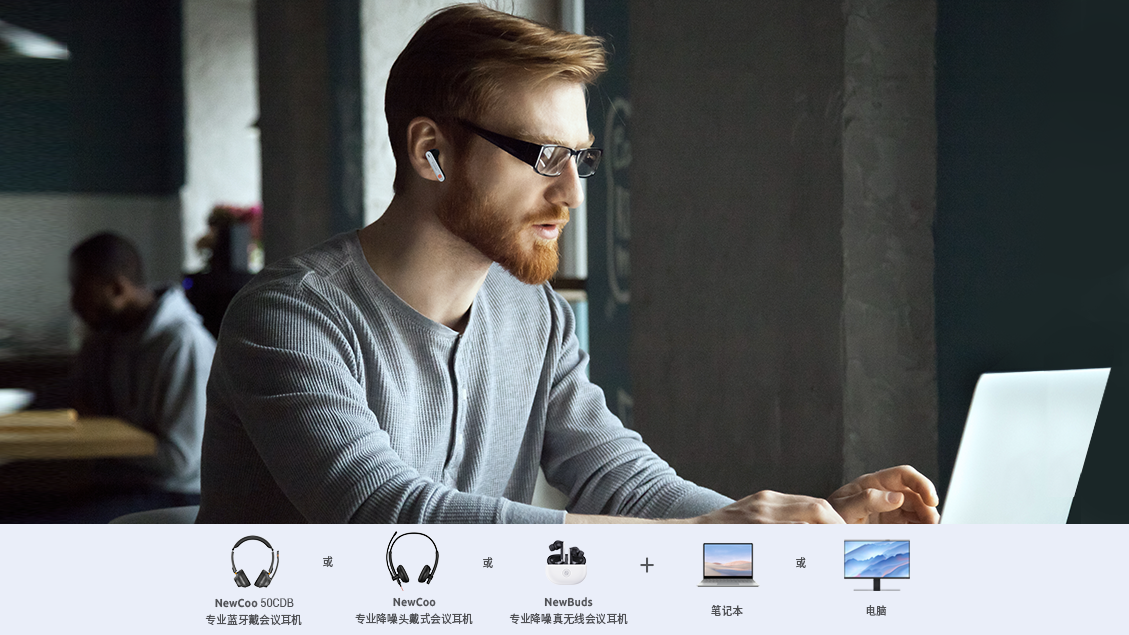Click the 专业降噪真无线会议耳机 description
The width and height of the screenshot is (1129, 635).
[568, 619]
